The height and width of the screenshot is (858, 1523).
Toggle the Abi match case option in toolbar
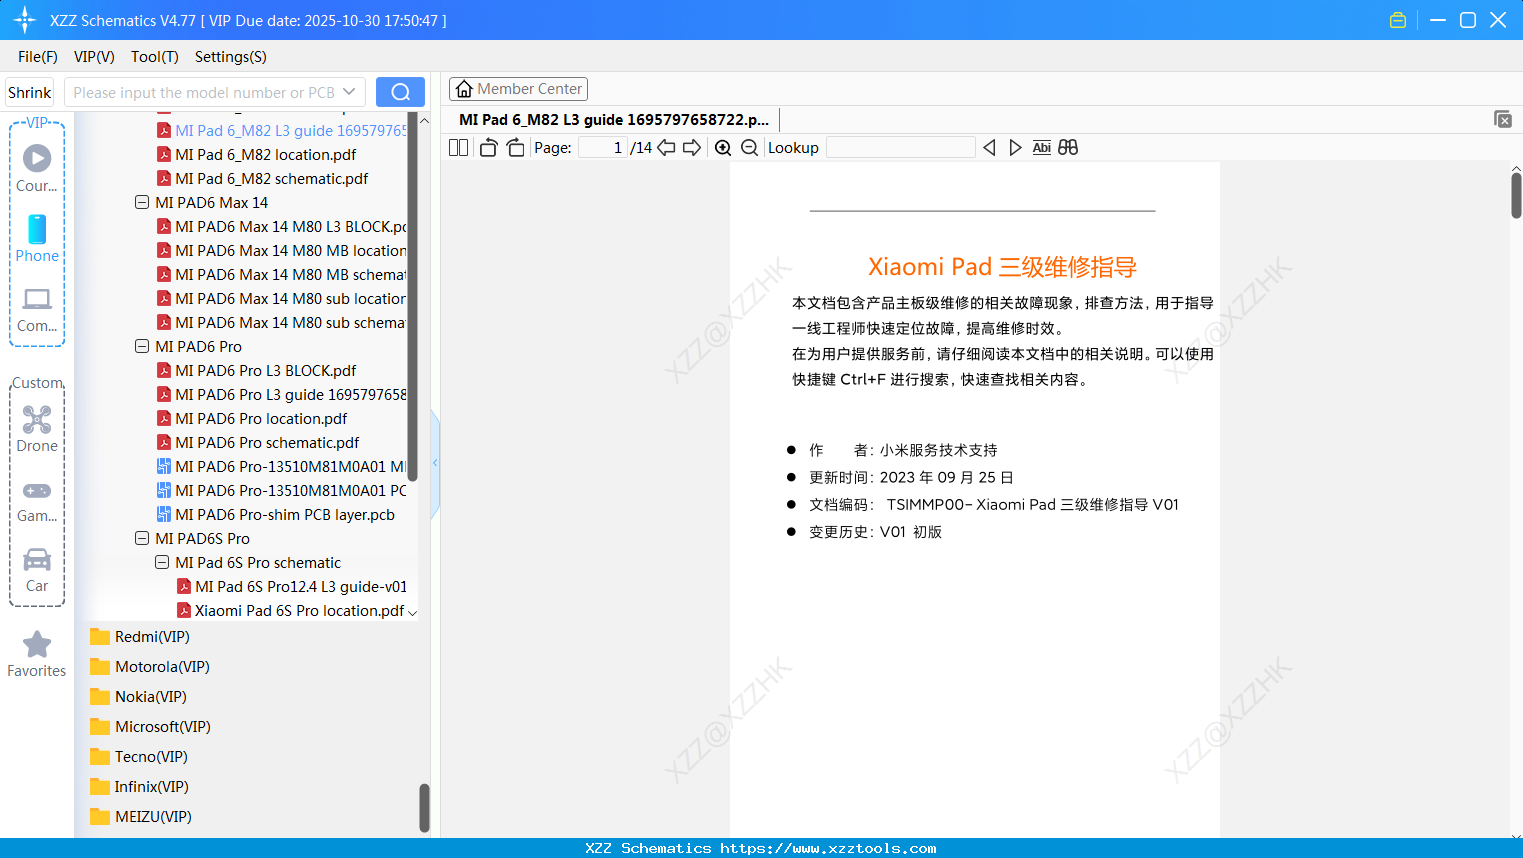click(x=1042, y=147)
